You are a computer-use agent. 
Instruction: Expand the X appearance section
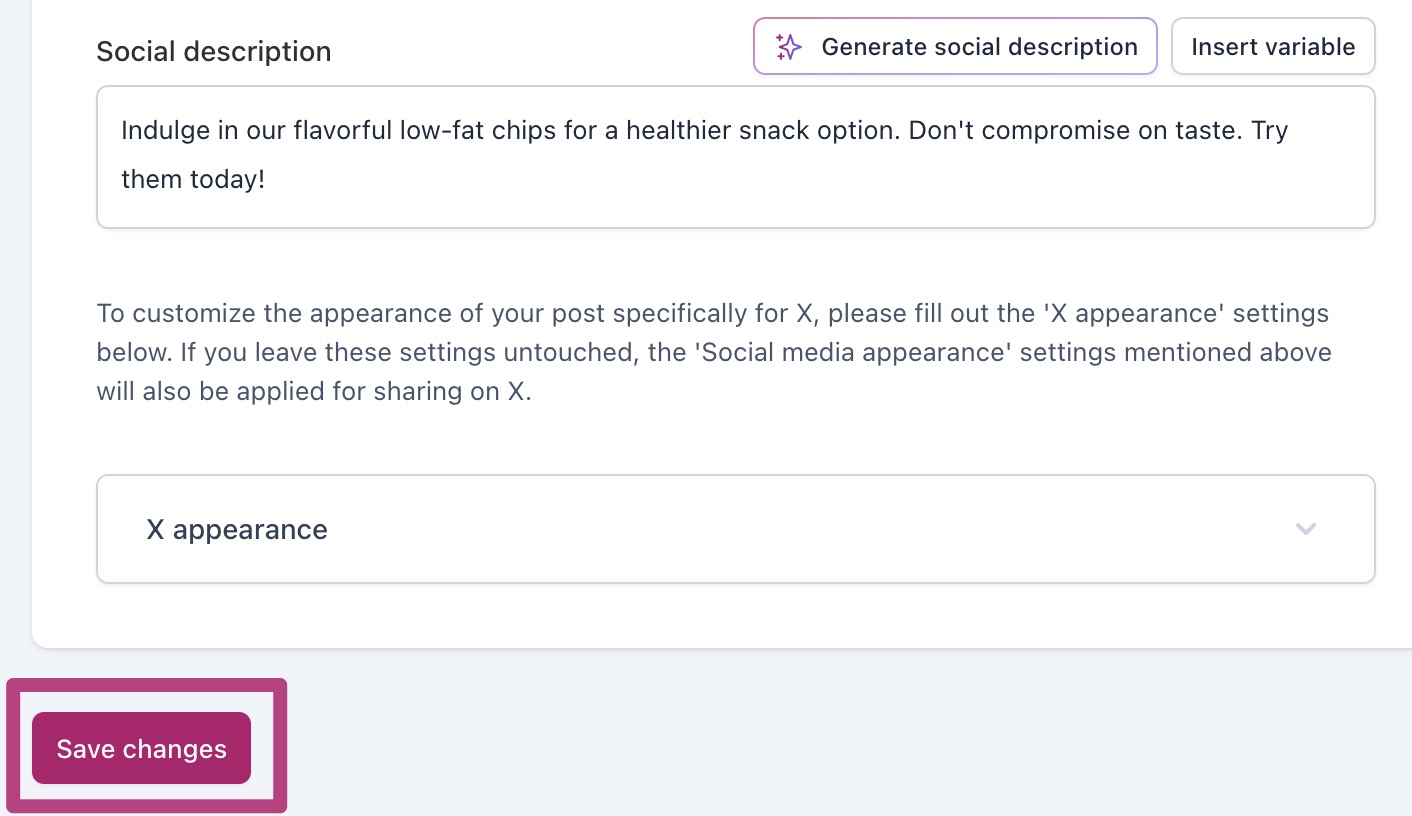point(736,529)
